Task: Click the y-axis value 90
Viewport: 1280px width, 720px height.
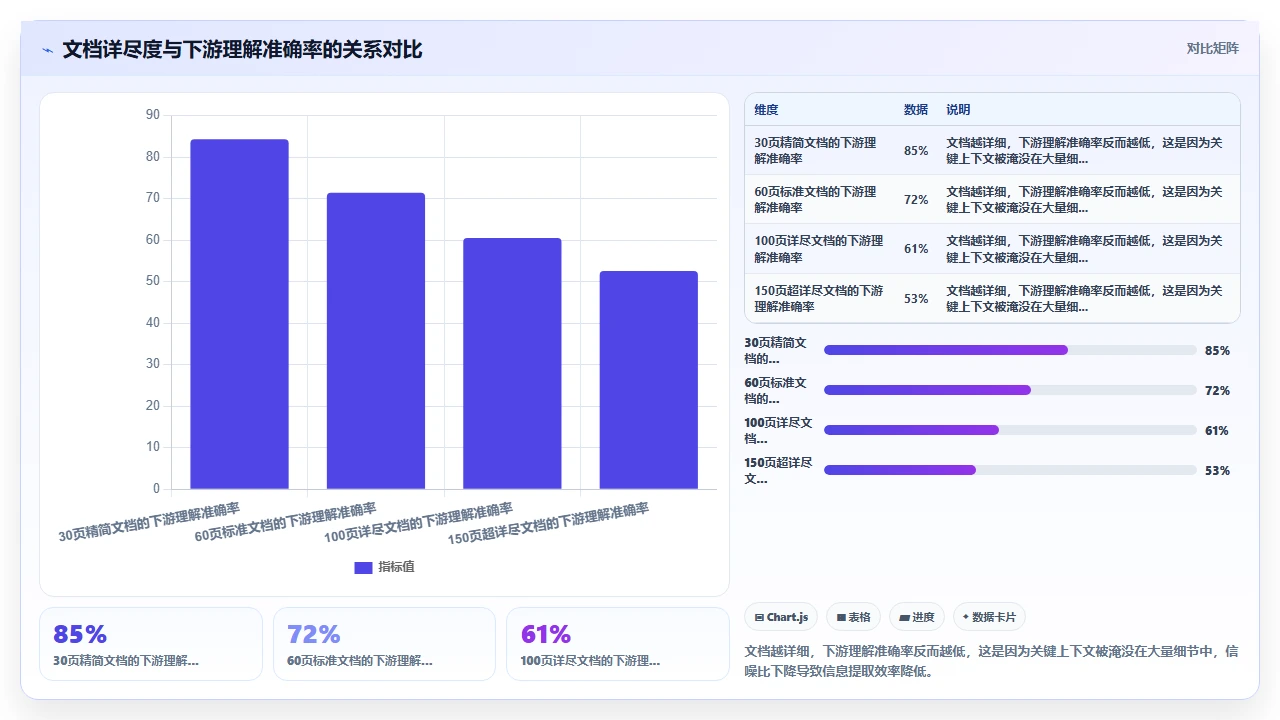Action: pyautogui.click(x=153, y=115)
